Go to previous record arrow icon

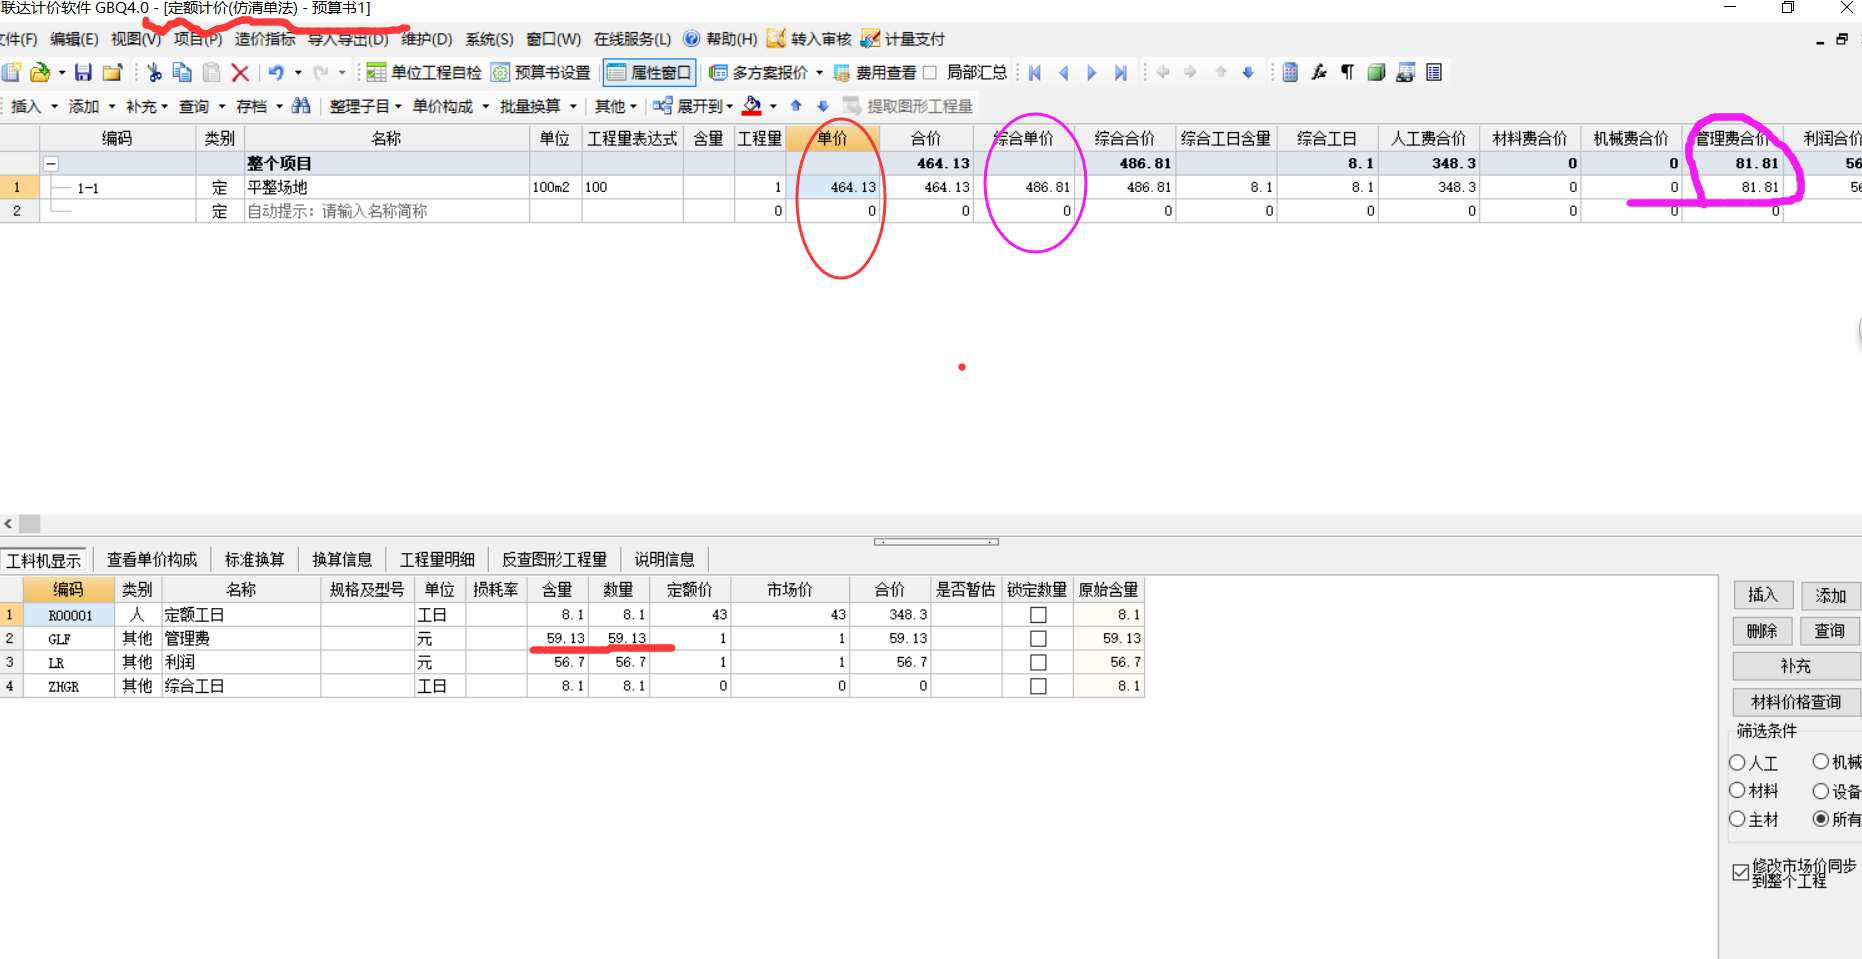(1063, 72)
